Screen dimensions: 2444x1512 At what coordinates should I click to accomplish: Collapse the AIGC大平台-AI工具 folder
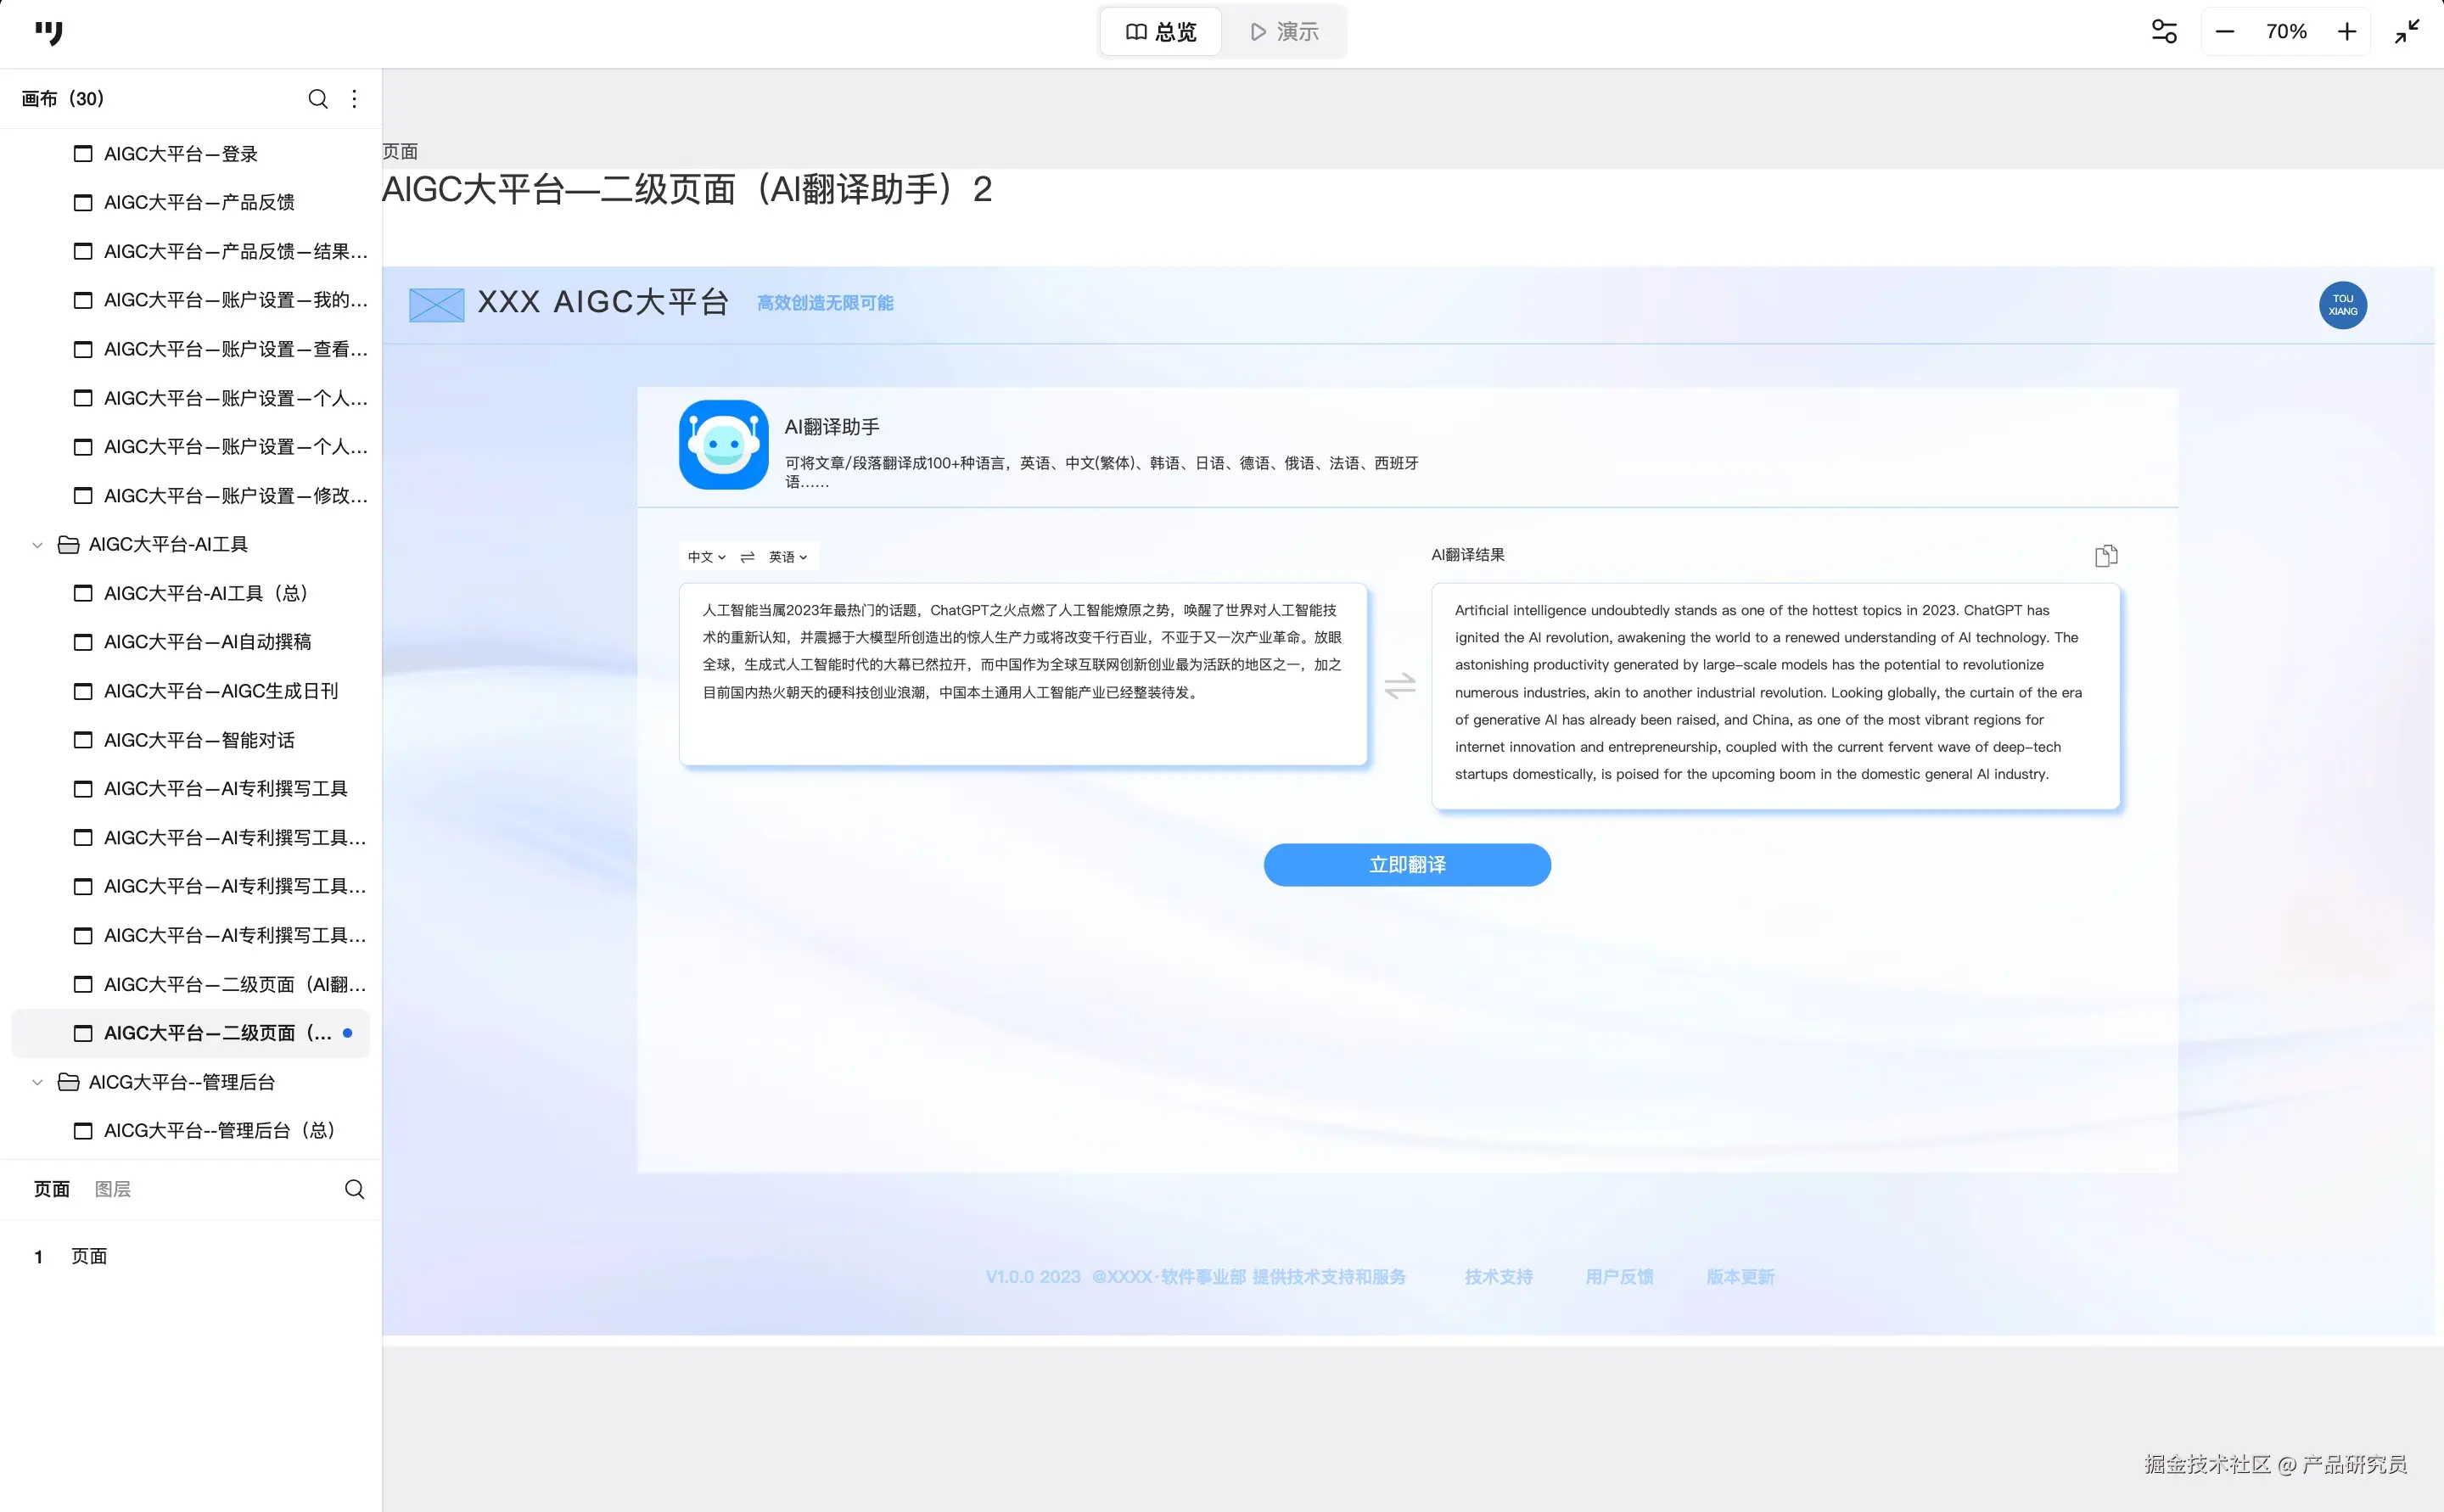click(x=38, y=545)
